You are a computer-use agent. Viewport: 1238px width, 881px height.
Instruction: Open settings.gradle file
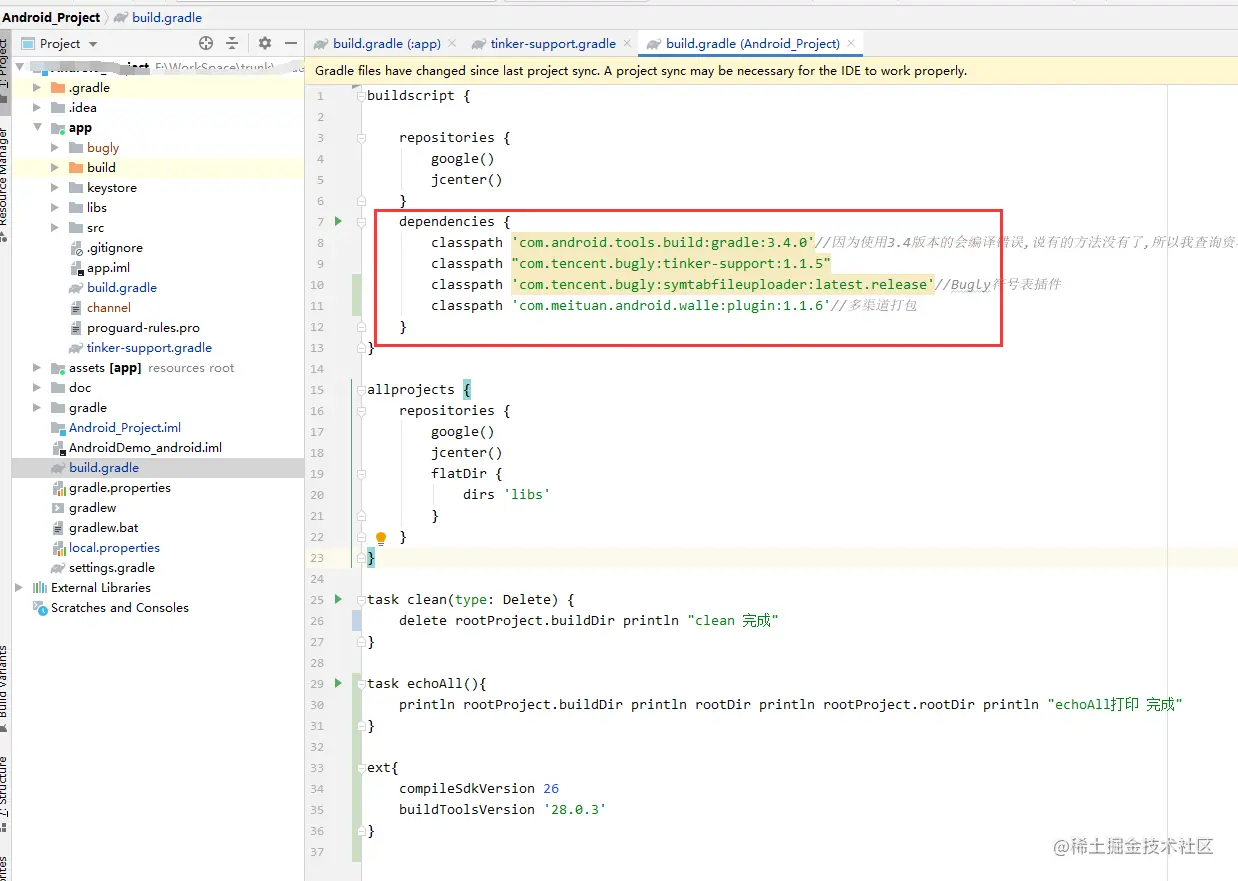(x=111, y=568)
